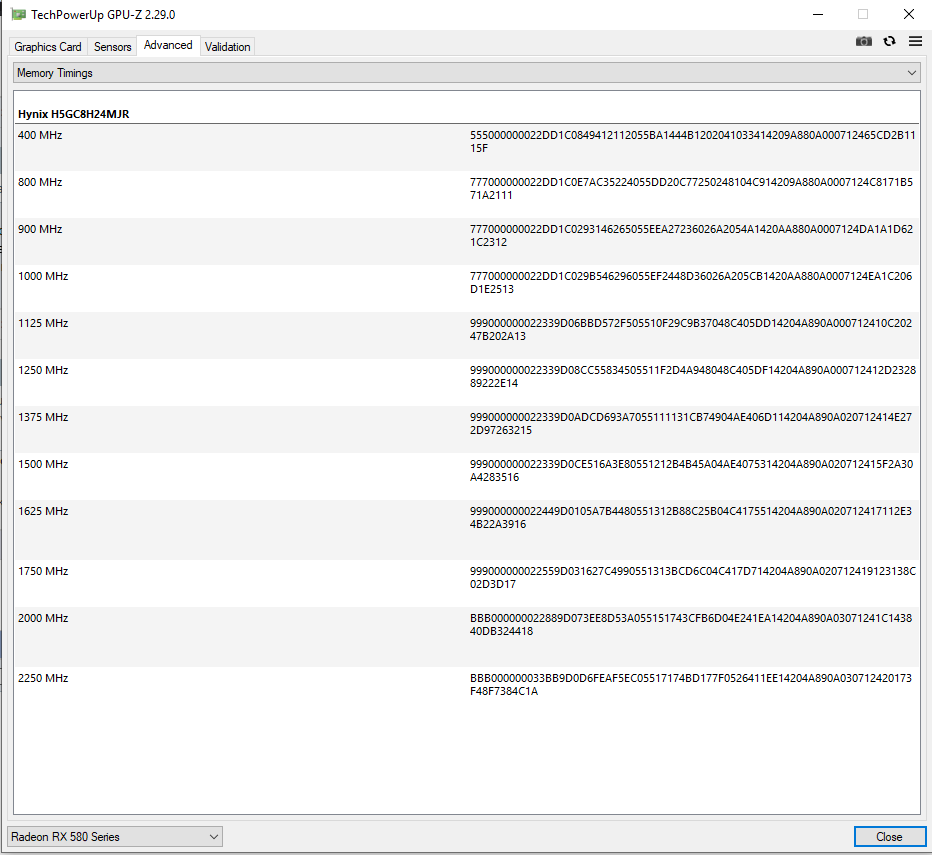Select the 2250 MHz row label
The height and width of the screenshot is (855, 932).
[43, 678]
